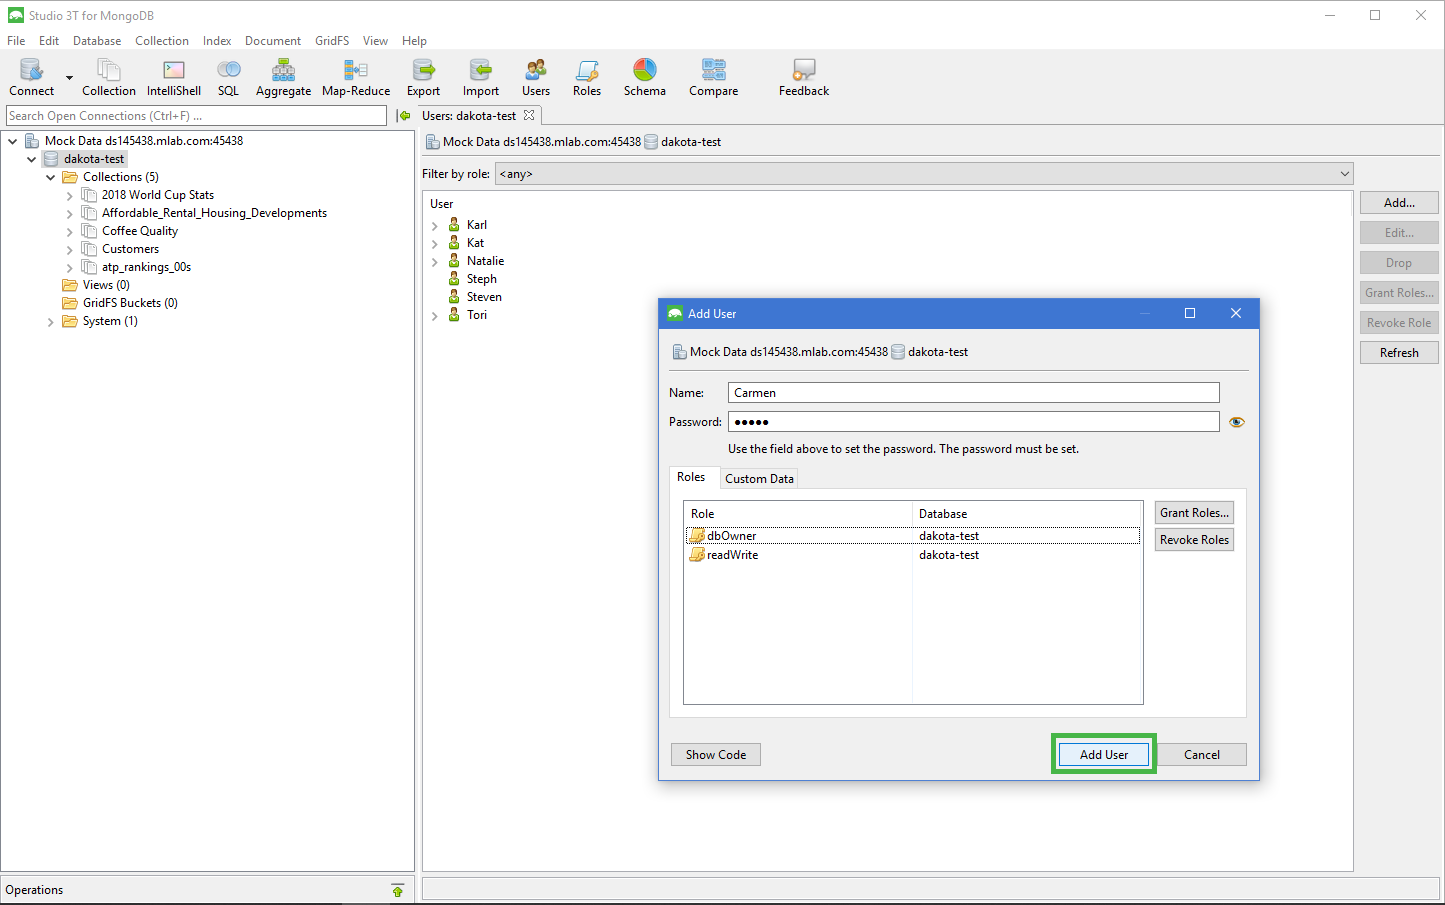Click the Show Code button

coord(716,755)
